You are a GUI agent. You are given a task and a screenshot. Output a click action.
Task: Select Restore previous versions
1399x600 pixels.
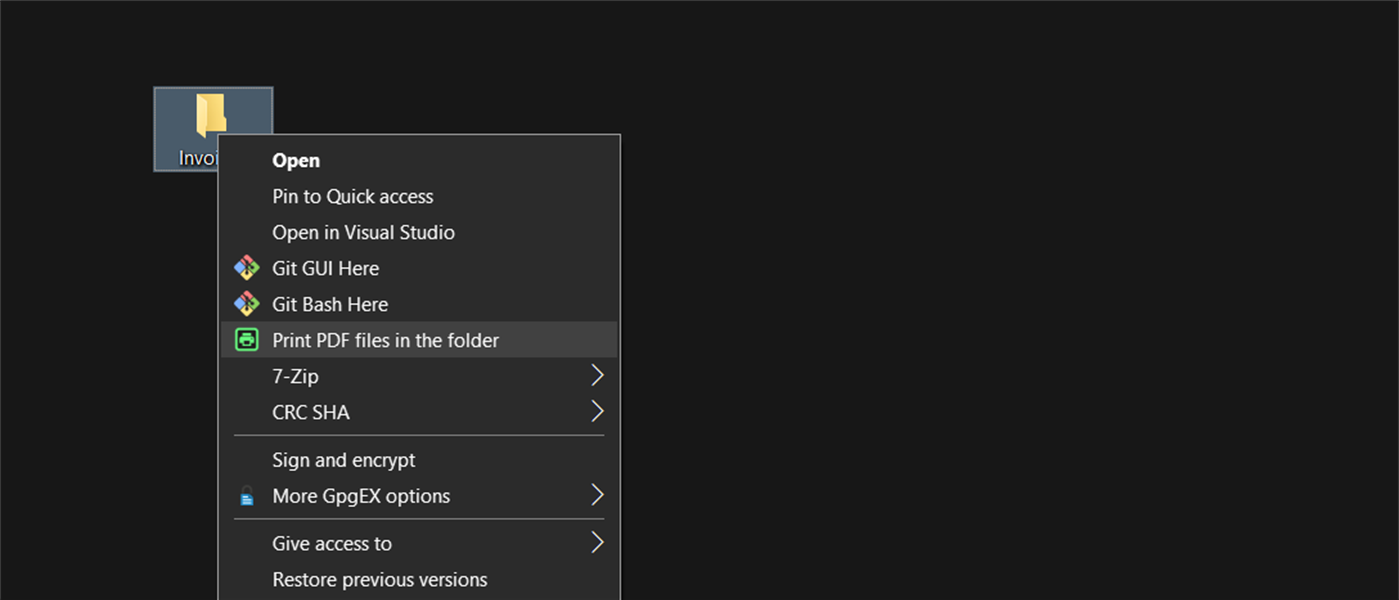tap(380, 579)
